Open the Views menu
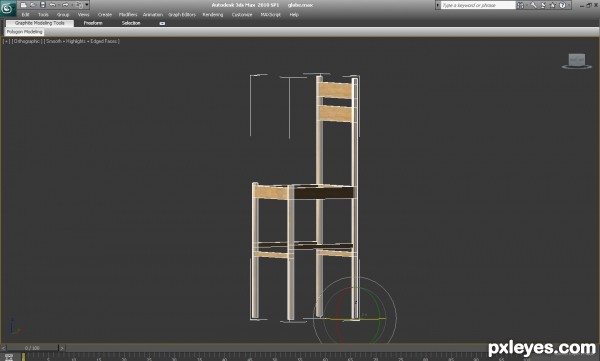 pyautogui.click(x=83, y=15)
